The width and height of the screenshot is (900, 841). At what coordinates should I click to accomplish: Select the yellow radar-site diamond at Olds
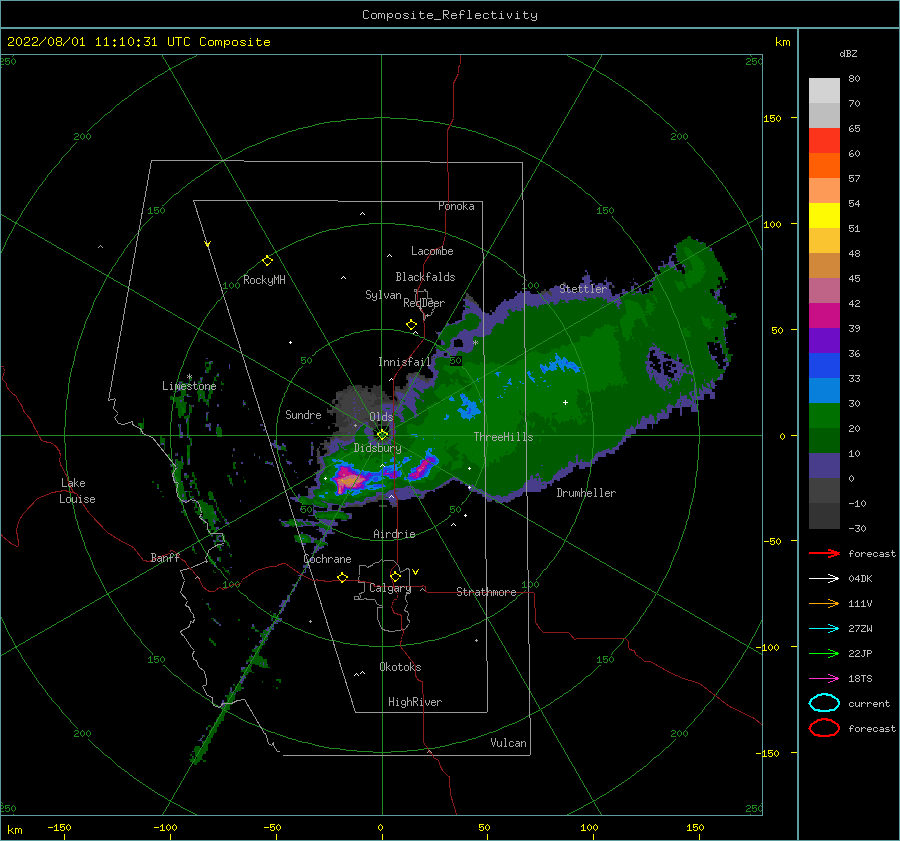pyautogui.click(x=382, y=435)
